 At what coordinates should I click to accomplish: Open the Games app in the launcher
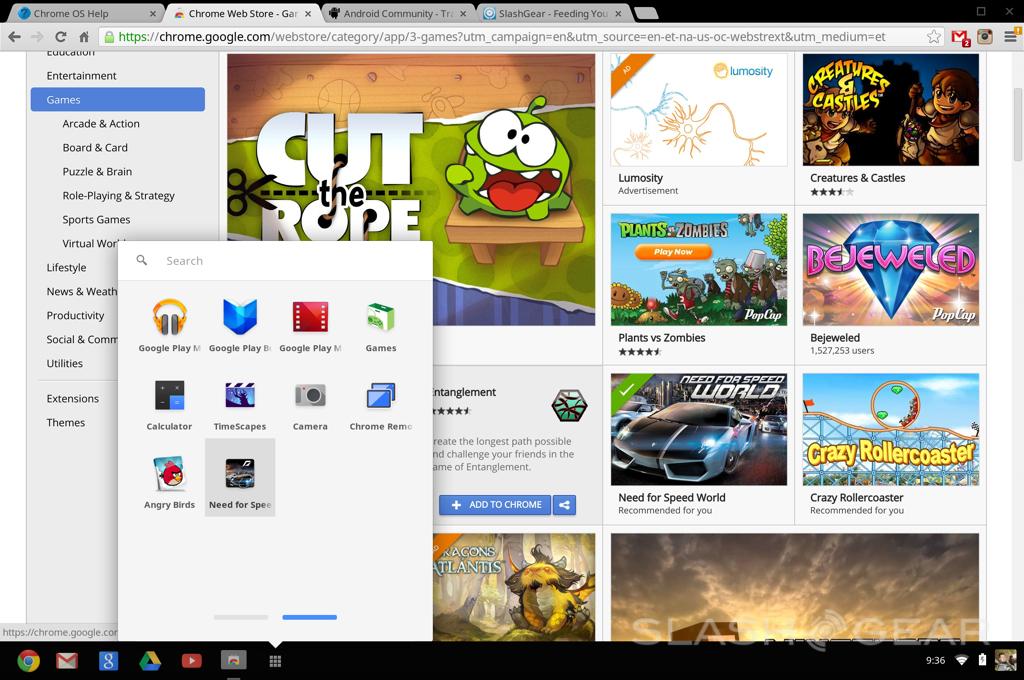pos(381,325)
